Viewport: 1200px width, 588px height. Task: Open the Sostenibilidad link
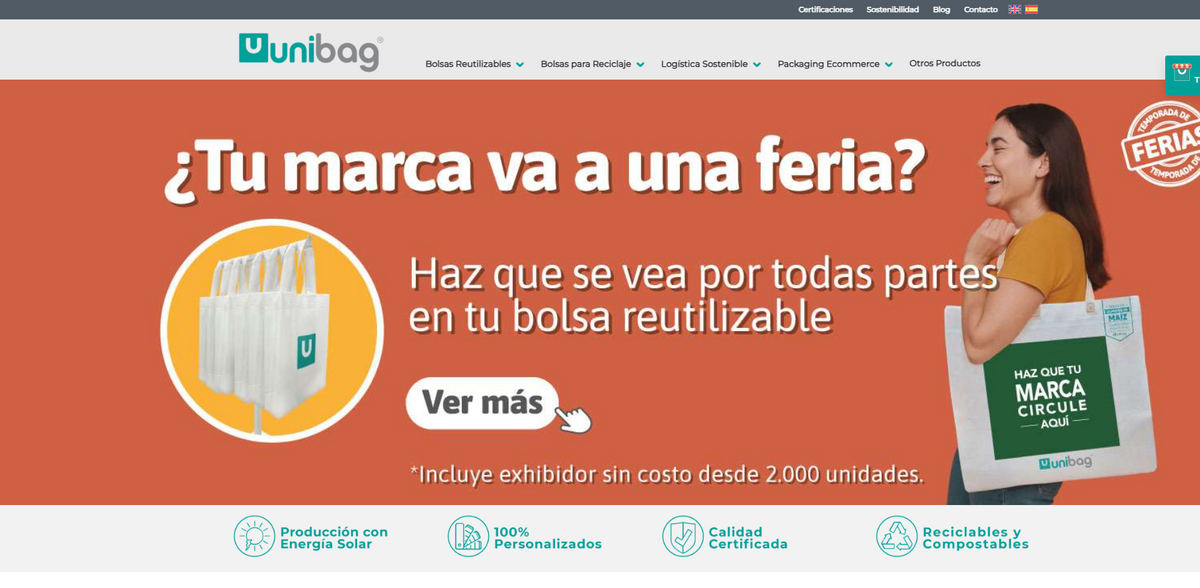point(892,9)
